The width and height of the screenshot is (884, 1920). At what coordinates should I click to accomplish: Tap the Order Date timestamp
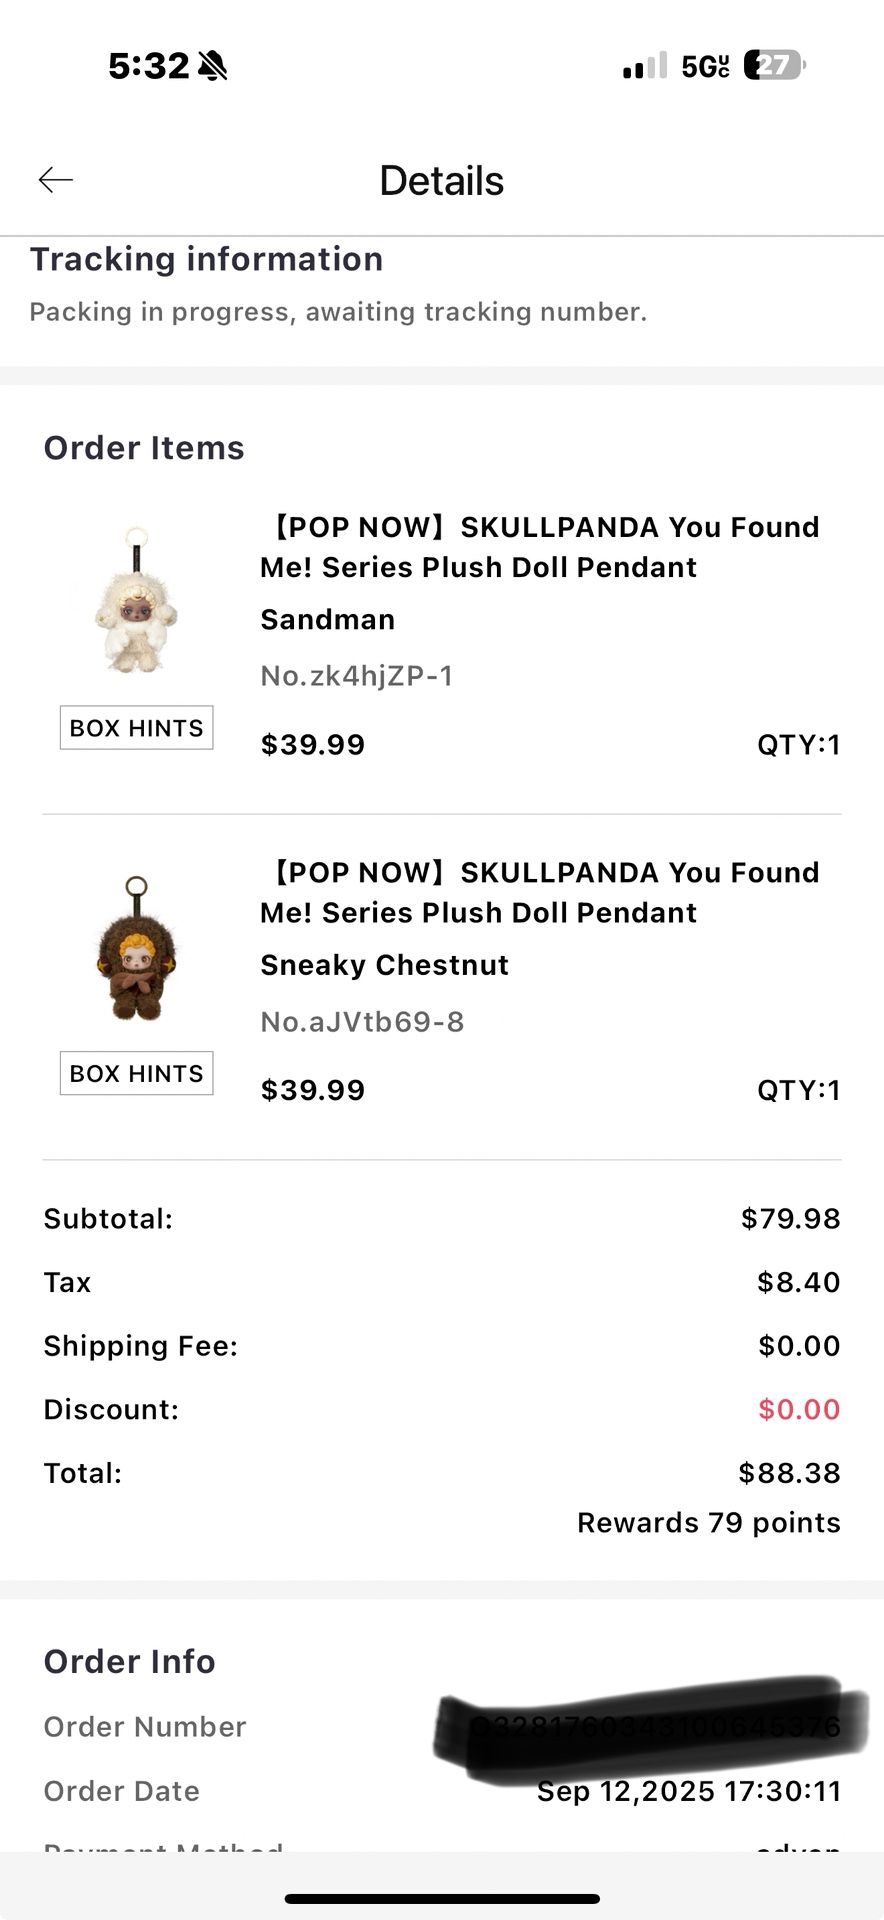click(688, 1791)
